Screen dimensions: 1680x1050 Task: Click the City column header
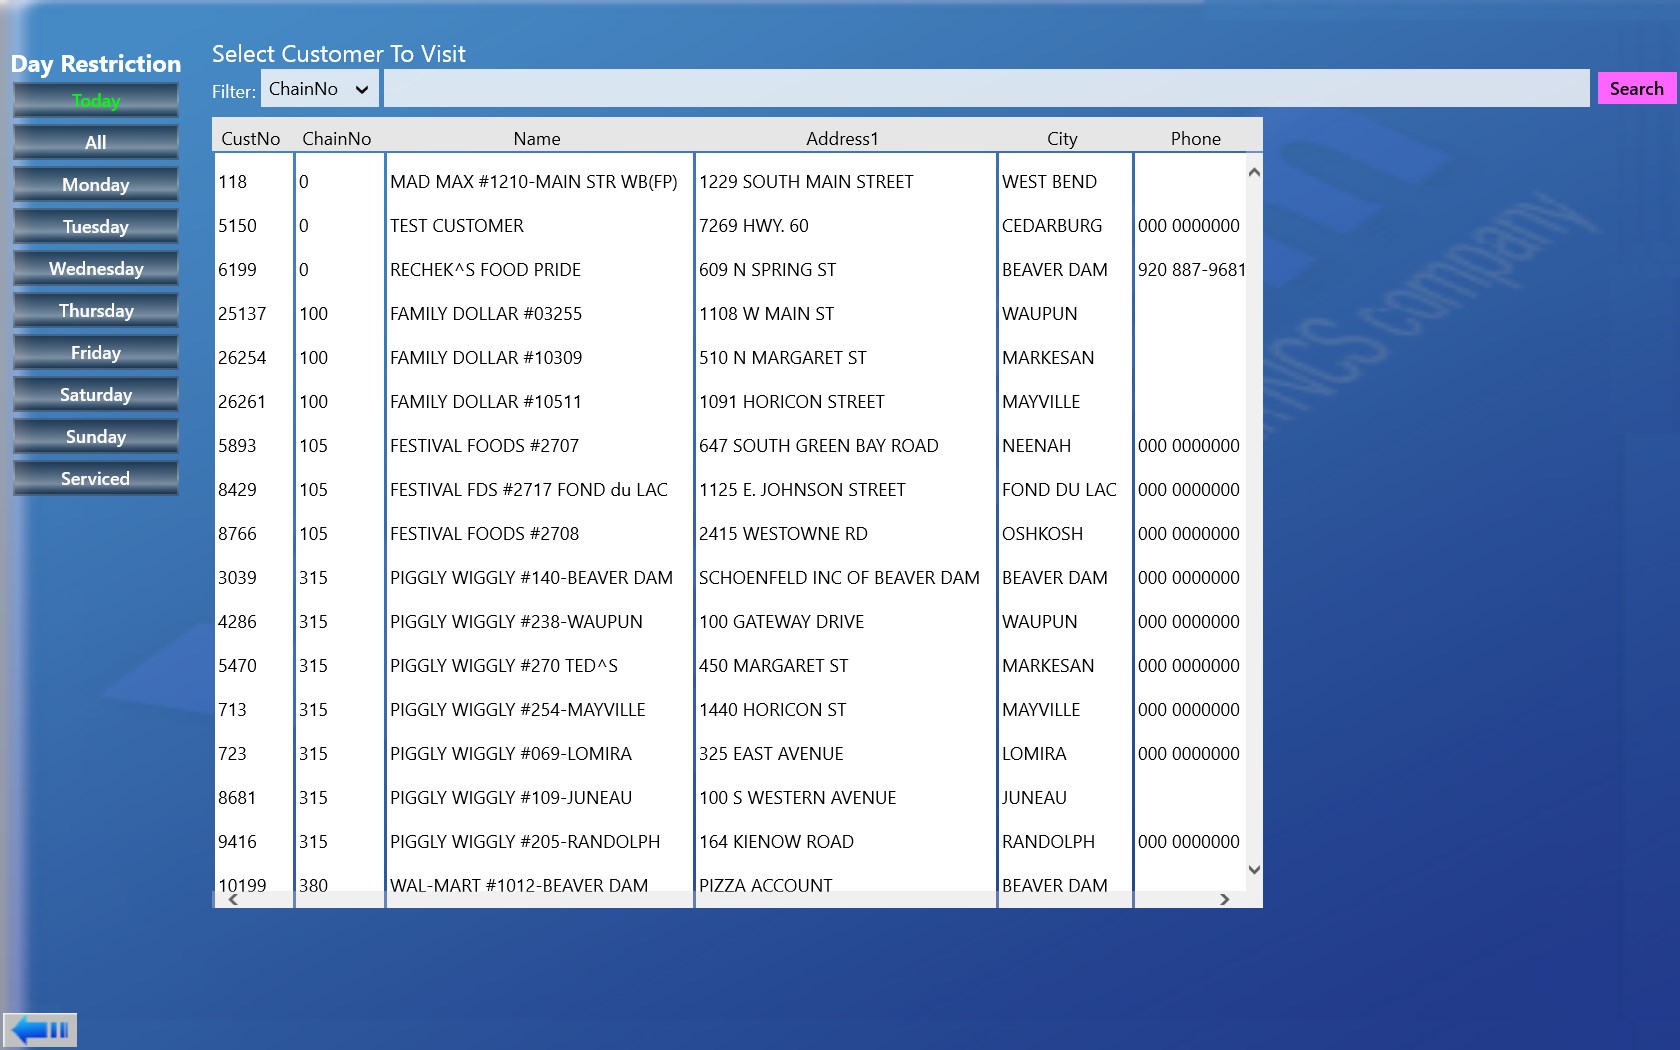[1062, 139]
